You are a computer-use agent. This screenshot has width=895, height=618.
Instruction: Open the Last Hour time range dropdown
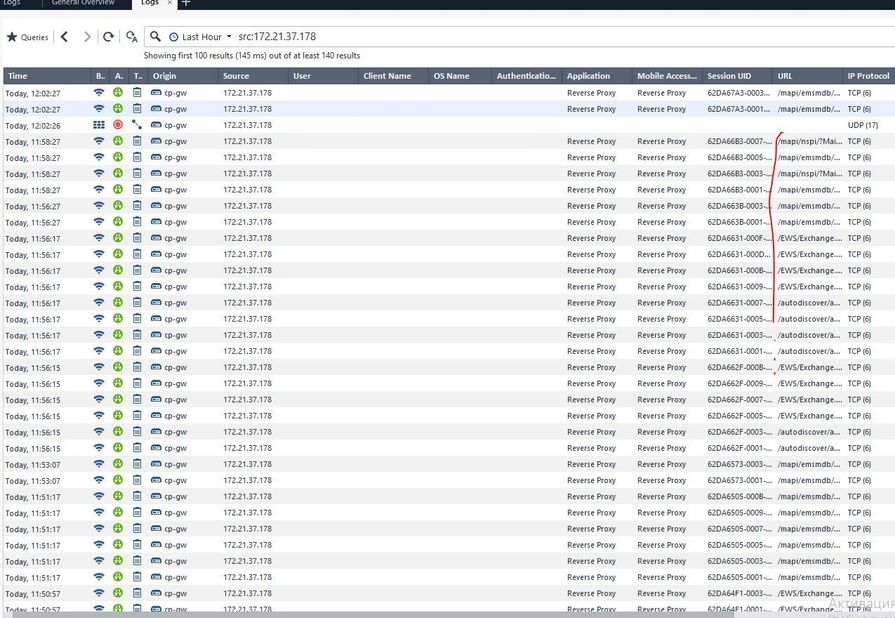[x=200, y=37]
